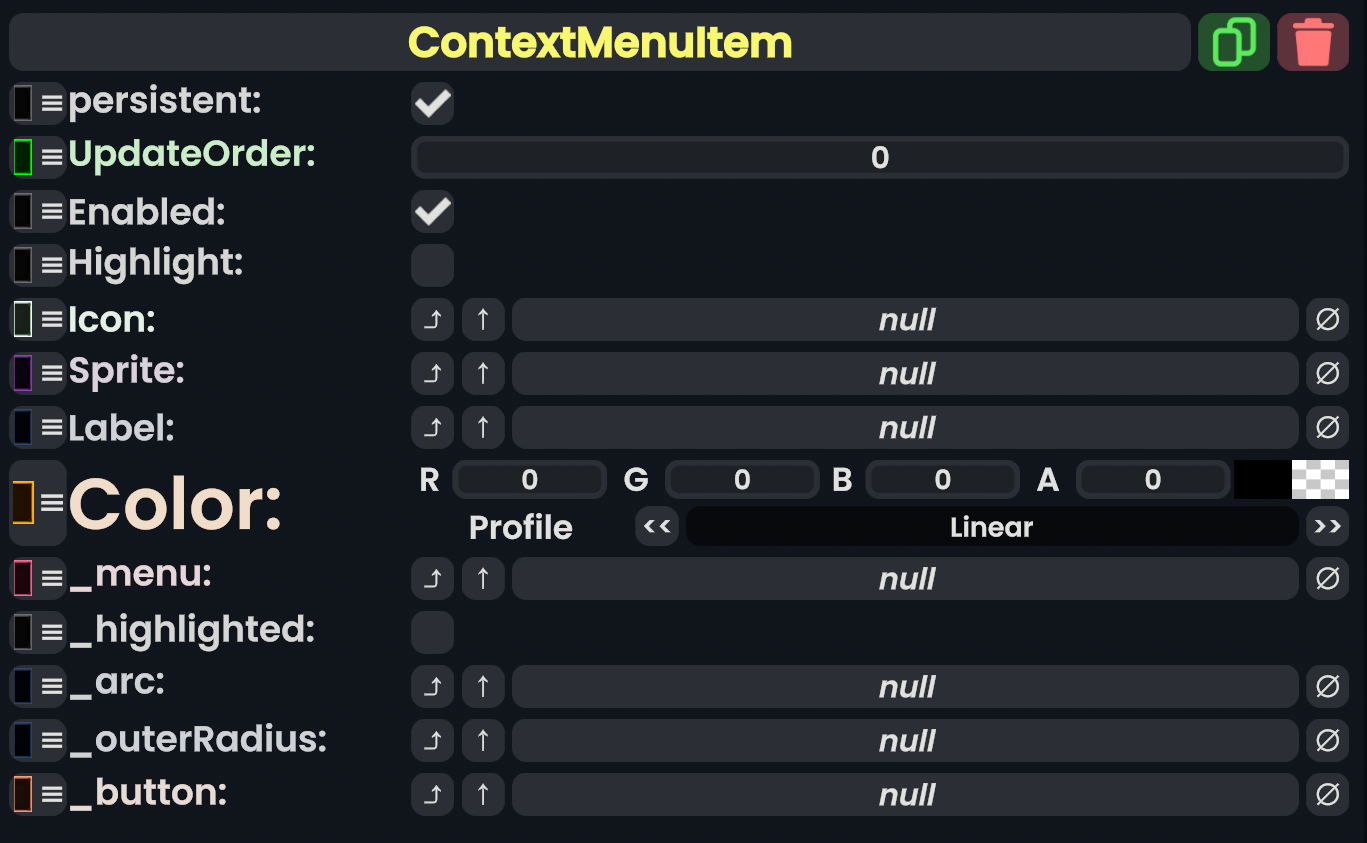This screenshot has height=843, width=1367.
Task: Click the red trash delete icon
Action: click(x=1313, y=43)
